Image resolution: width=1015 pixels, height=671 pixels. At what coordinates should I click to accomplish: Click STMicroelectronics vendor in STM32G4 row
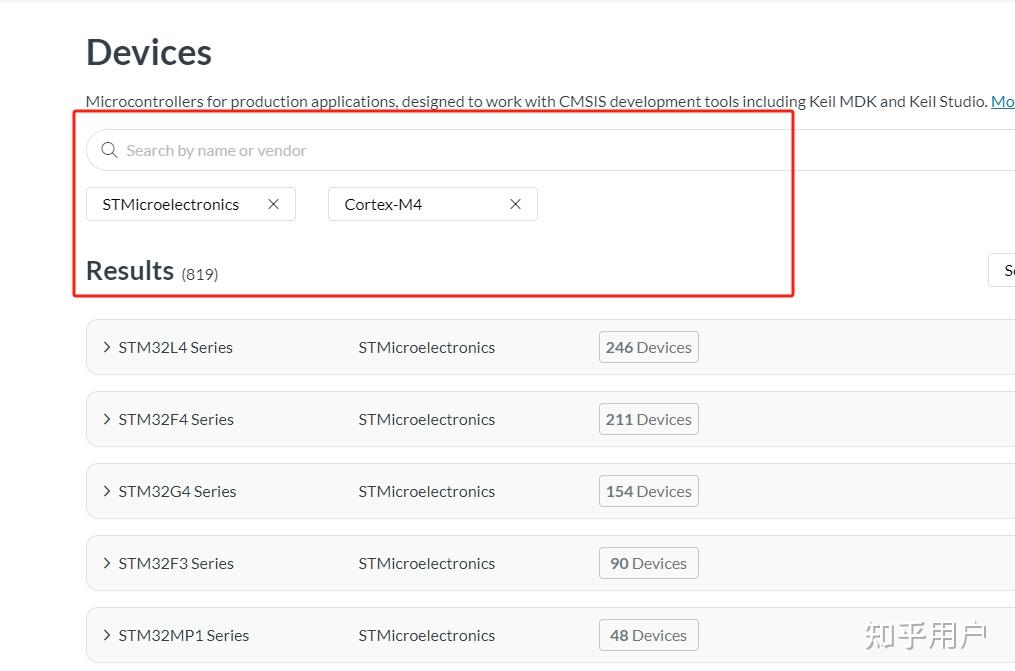point(426,491)
